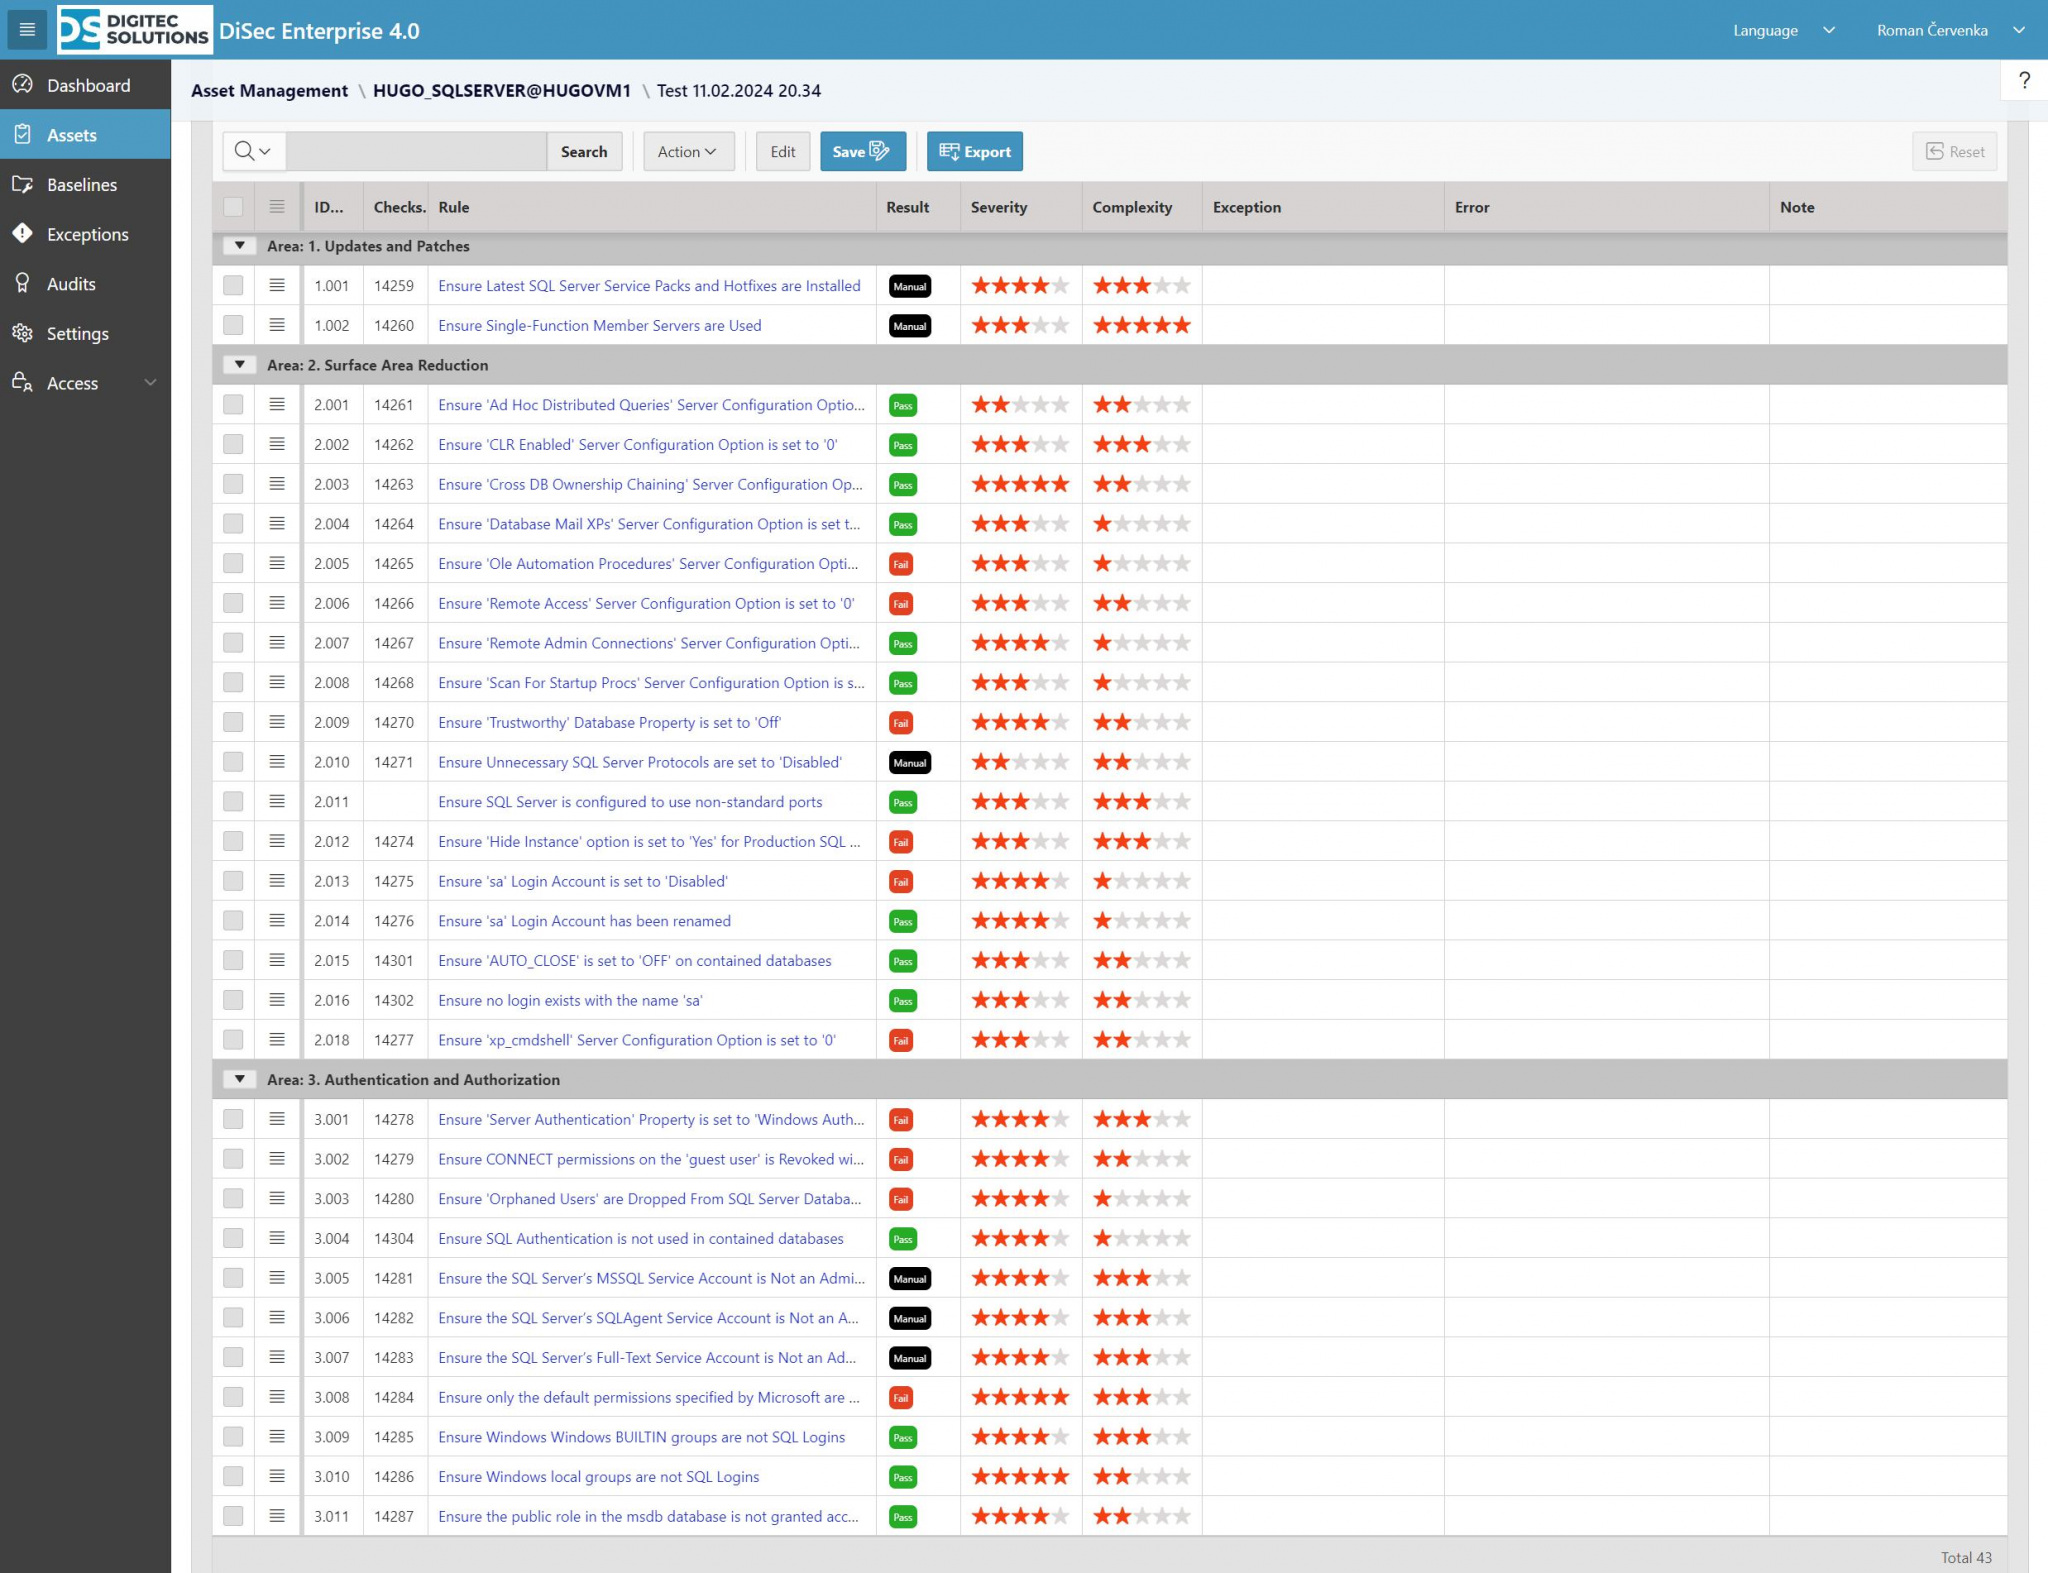Open rule 'Ensure no login exists with the name sa'
2048x1573 pixels.
tap(570, 1001)
